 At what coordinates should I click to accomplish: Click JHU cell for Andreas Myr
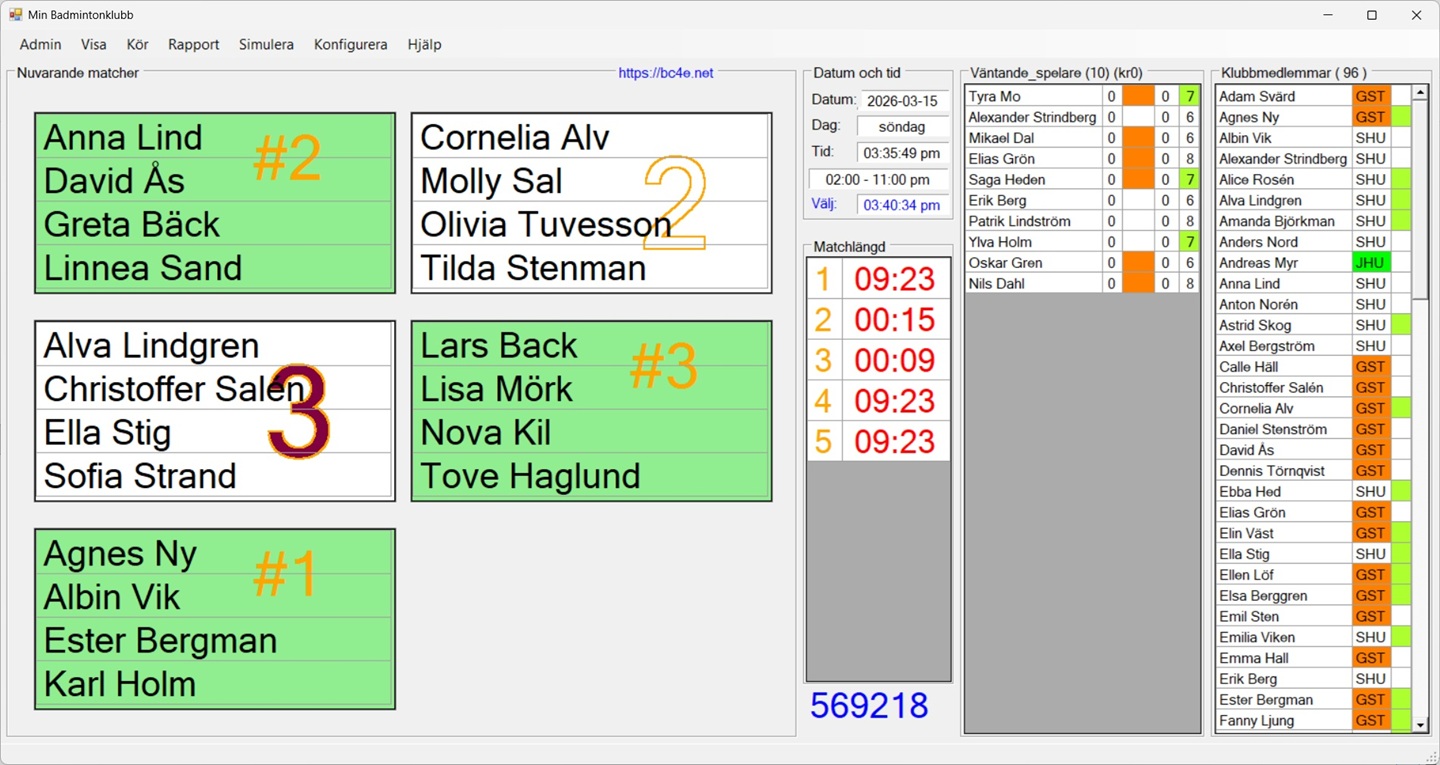(x=1370, y=263)
